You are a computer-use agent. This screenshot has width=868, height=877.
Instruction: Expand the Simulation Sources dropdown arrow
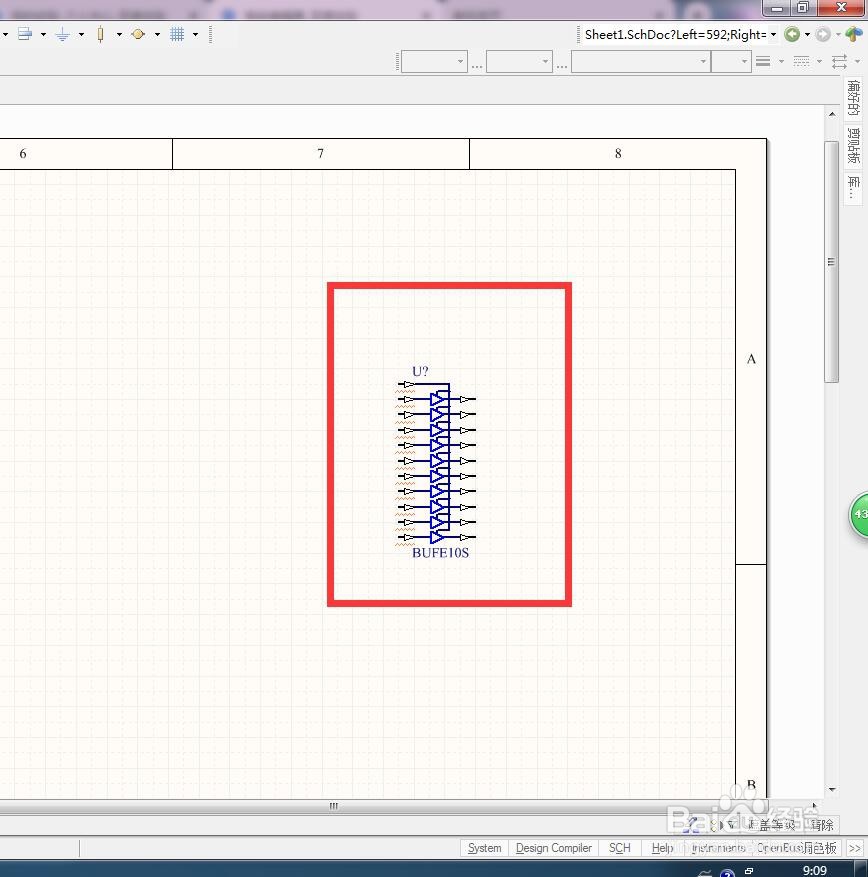click(157, 35)
